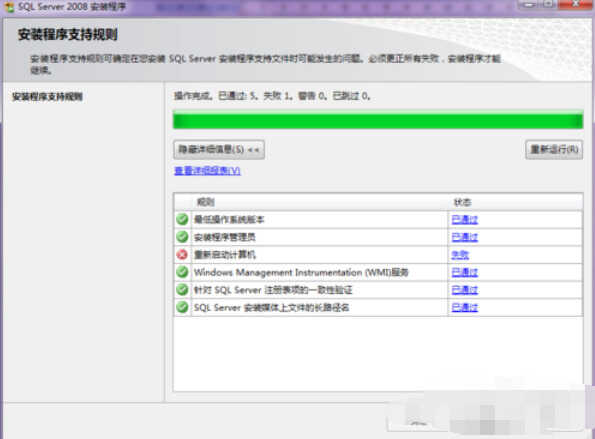Click the 规则 column header
The image size is (595, 439).
[205, 202]
